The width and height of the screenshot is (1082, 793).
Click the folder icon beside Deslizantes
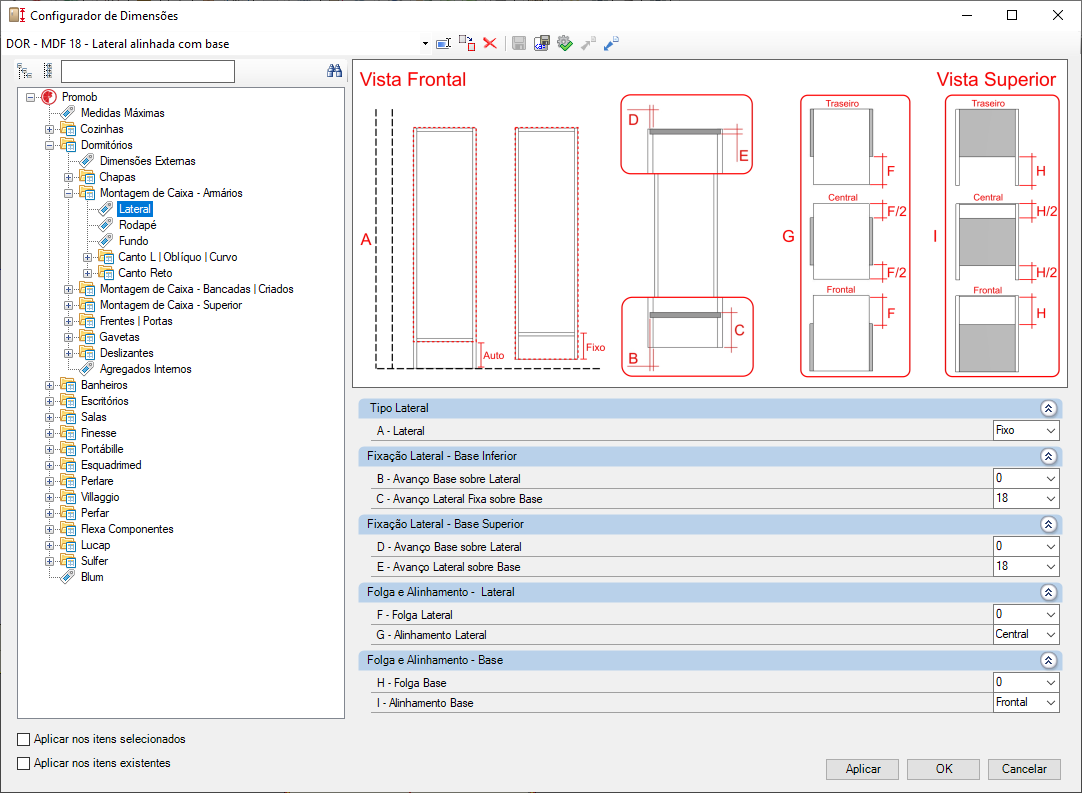point(87,353)
